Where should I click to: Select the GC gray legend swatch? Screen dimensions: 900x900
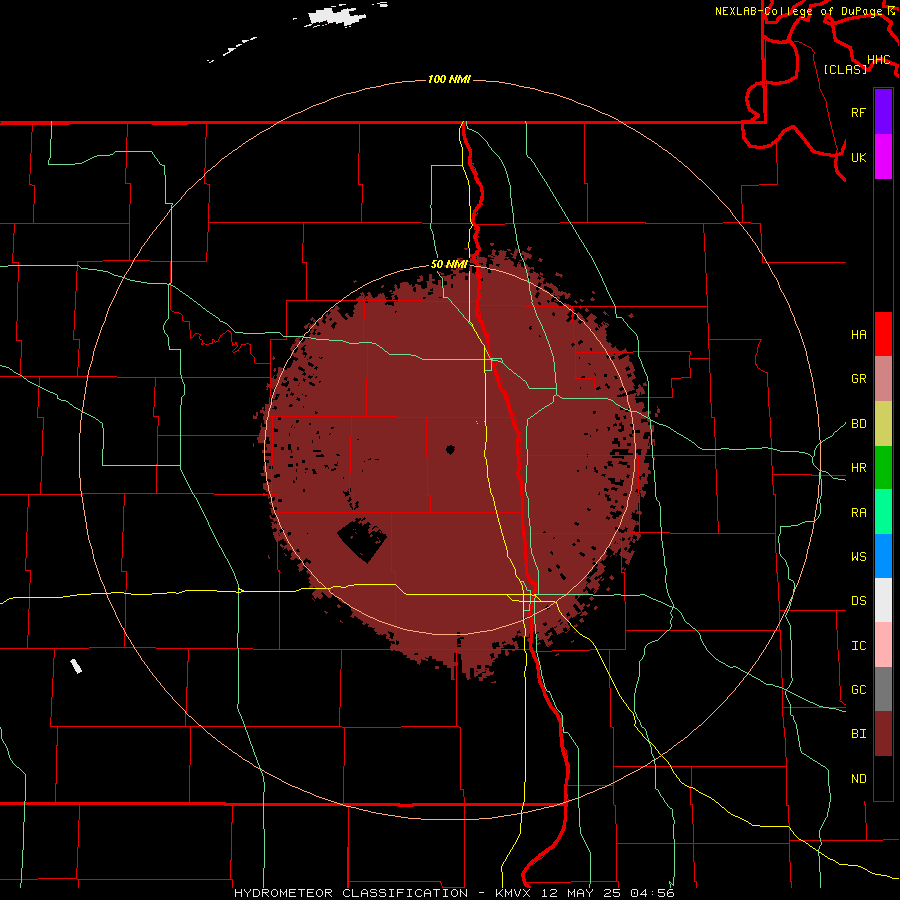coord(883,689)
